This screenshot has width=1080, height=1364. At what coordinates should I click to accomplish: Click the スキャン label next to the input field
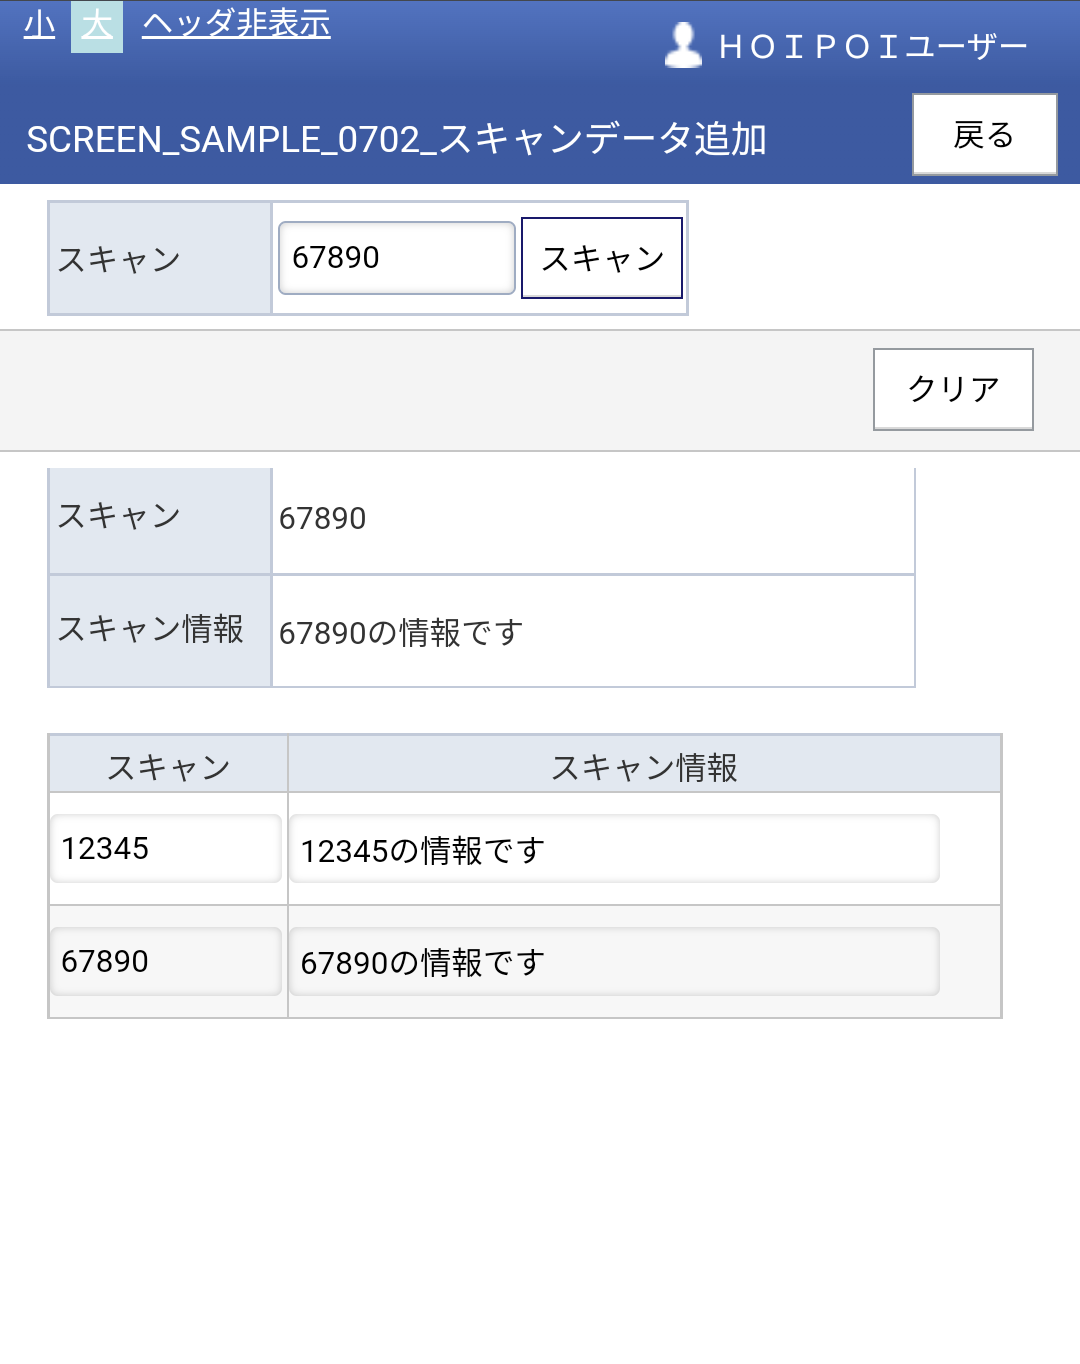click(x=119, y=259)
